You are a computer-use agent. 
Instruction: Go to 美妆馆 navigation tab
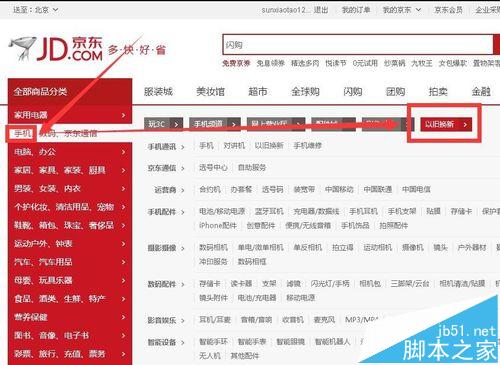(x=210, y=91)
